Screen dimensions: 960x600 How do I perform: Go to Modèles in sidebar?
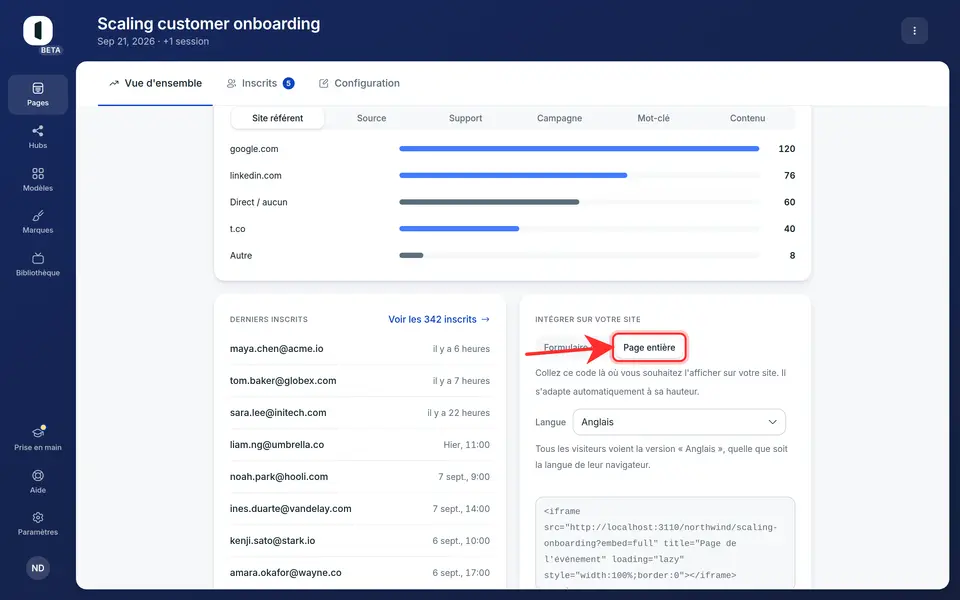click(38, 179)
